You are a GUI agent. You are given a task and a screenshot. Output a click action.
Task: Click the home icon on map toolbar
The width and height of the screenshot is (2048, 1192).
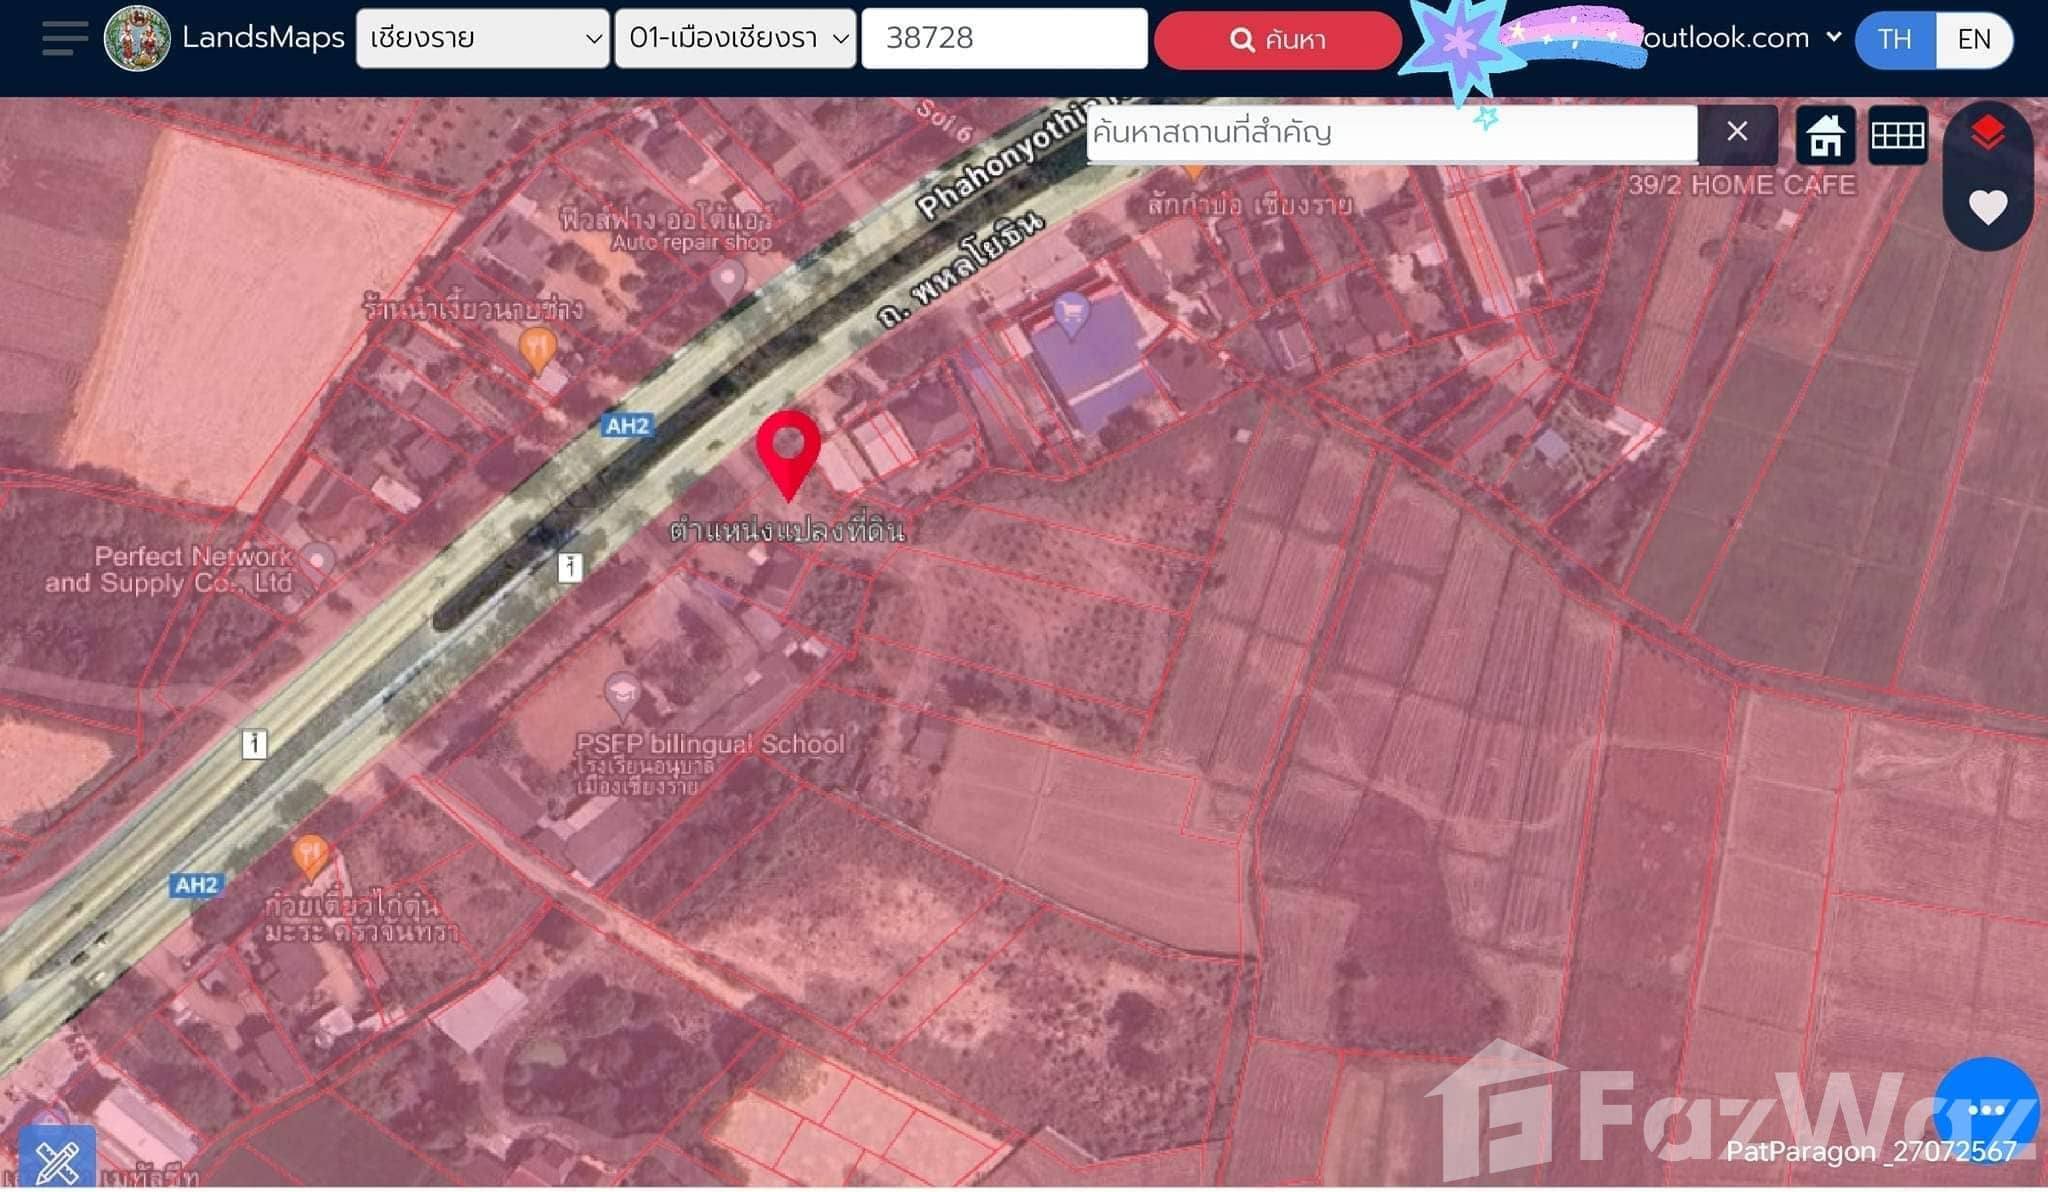[1825, 135]
